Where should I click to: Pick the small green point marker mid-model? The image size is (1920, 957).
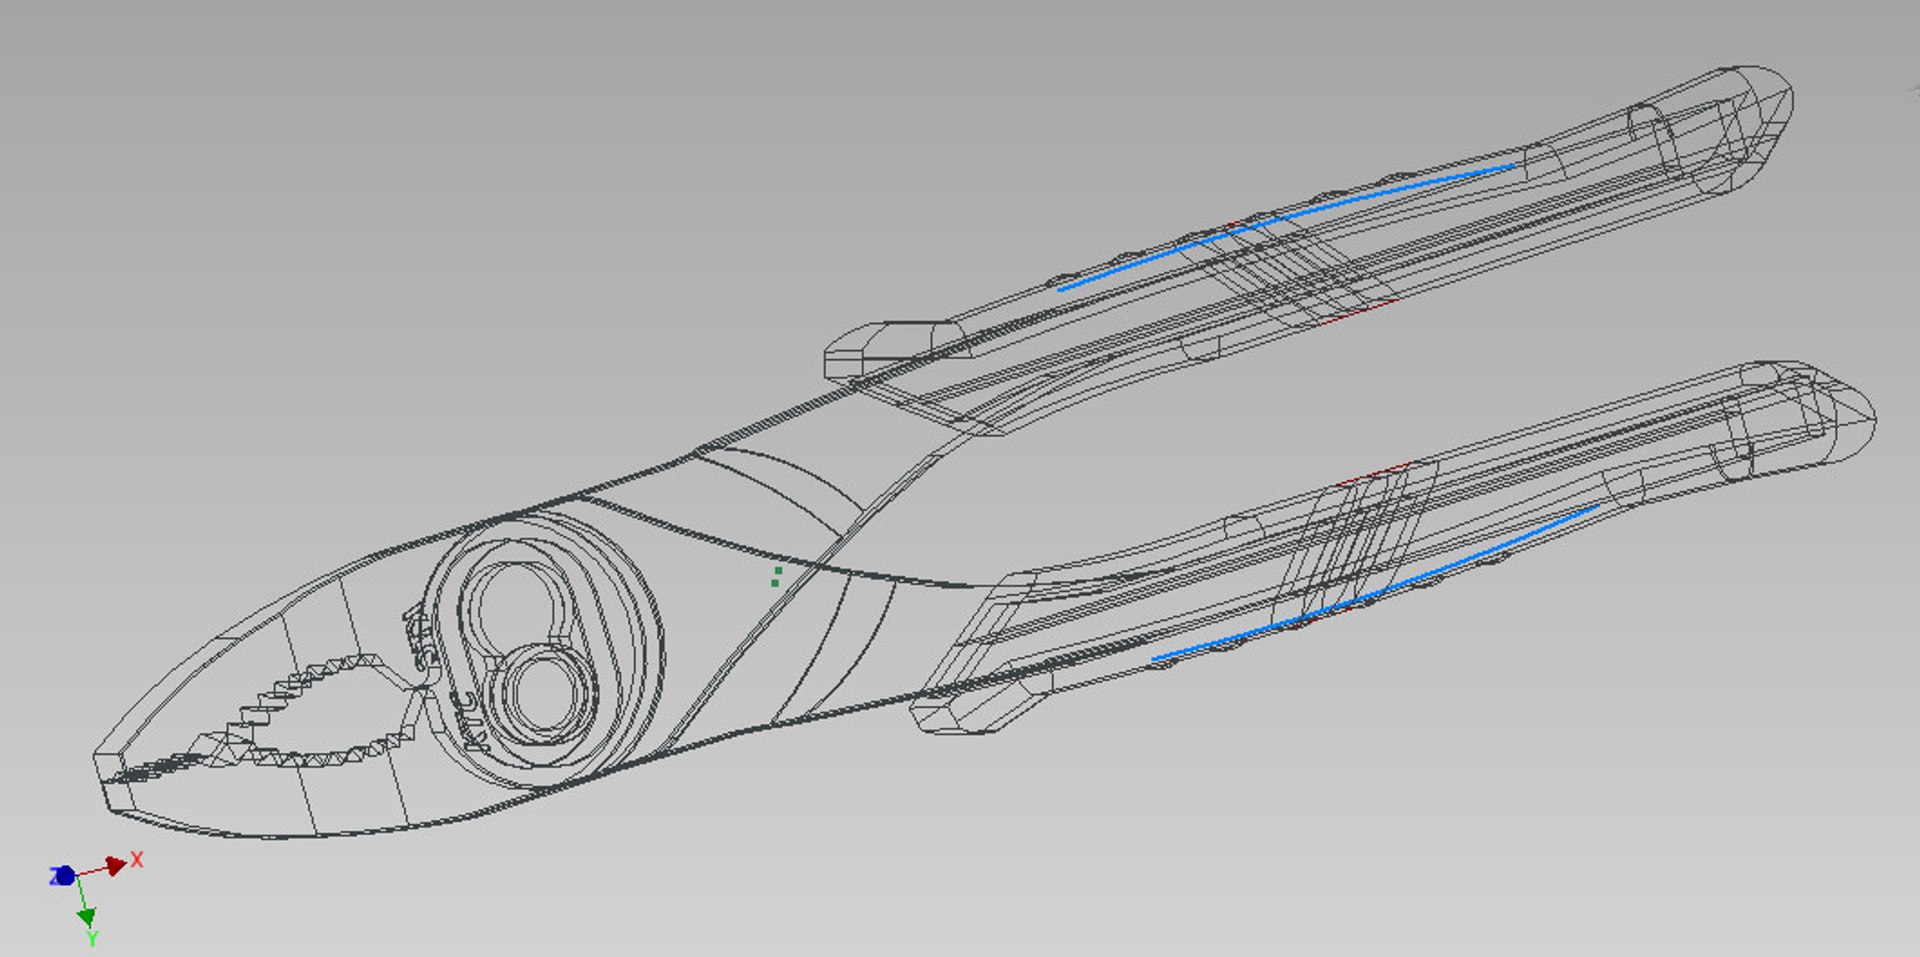pyautogui.click(x=777, y=576)
